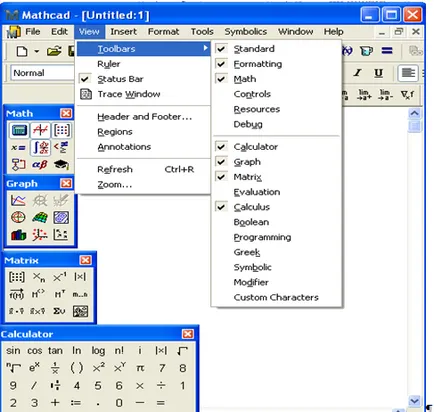Insert matrix icon in Matrix palette

(17, 277)
